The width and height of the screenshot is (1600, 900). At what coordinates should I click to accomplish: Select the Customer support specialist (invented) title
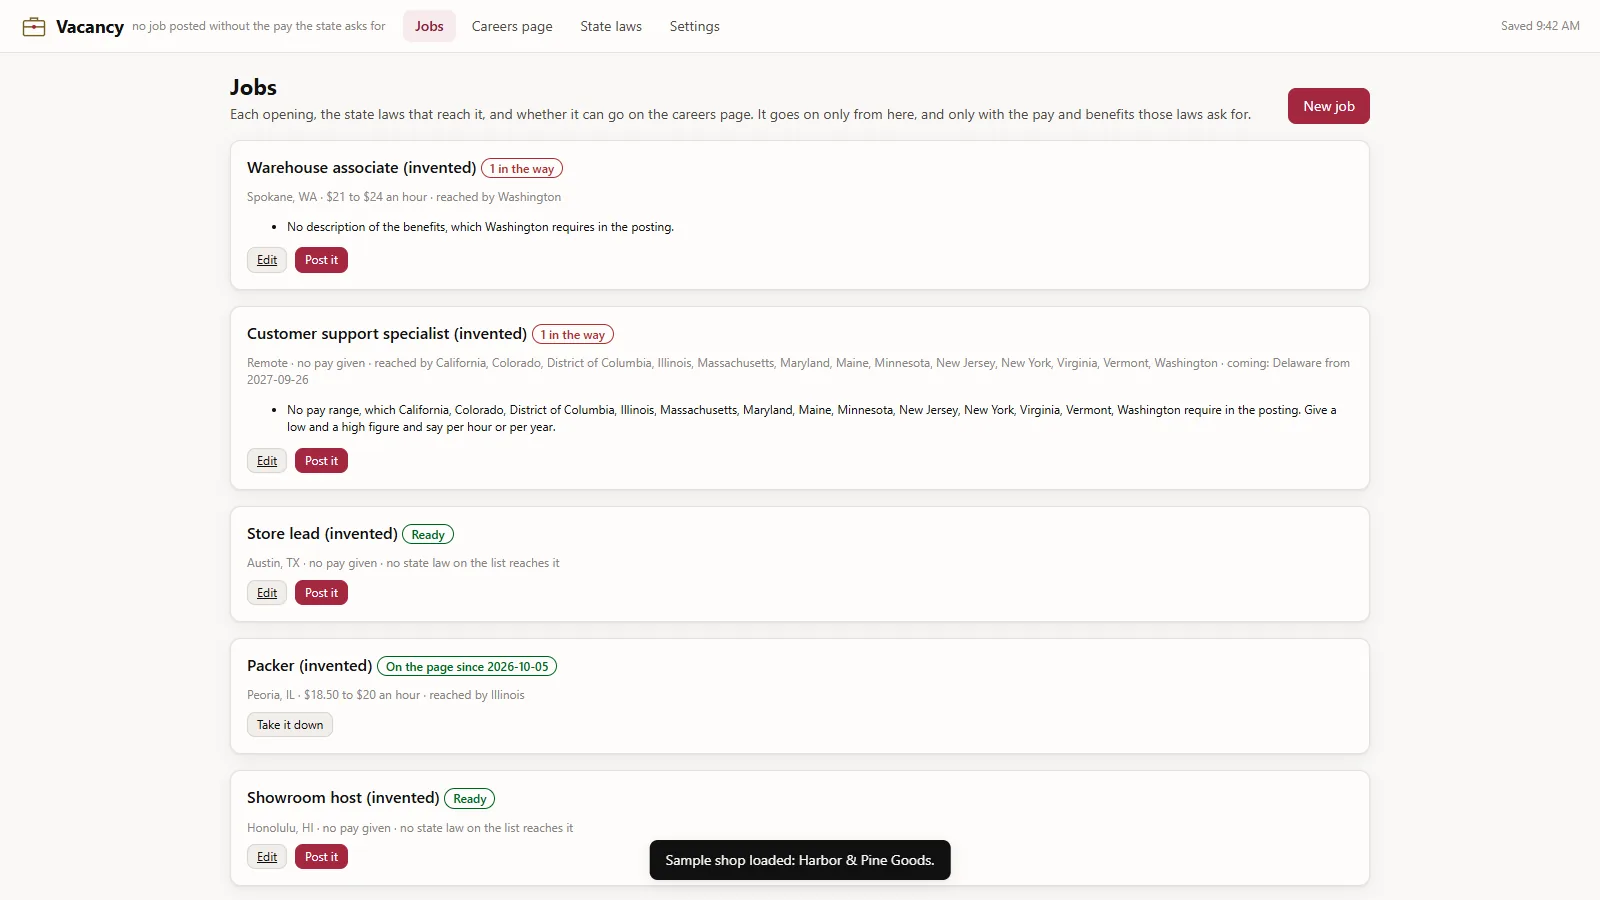click(x=387, y=334)
